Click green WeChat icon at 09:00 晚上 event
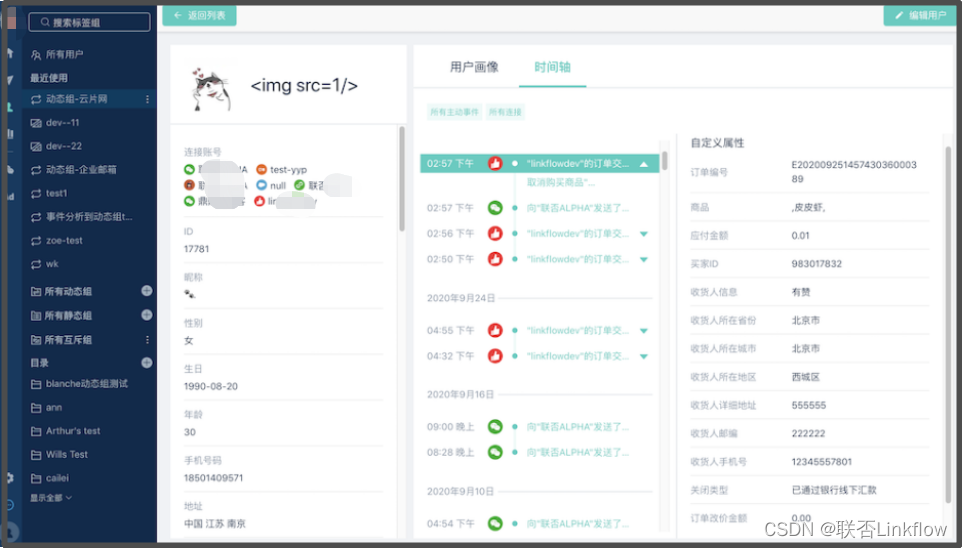The width and height of the screenshot is (962, 548). 494,426
